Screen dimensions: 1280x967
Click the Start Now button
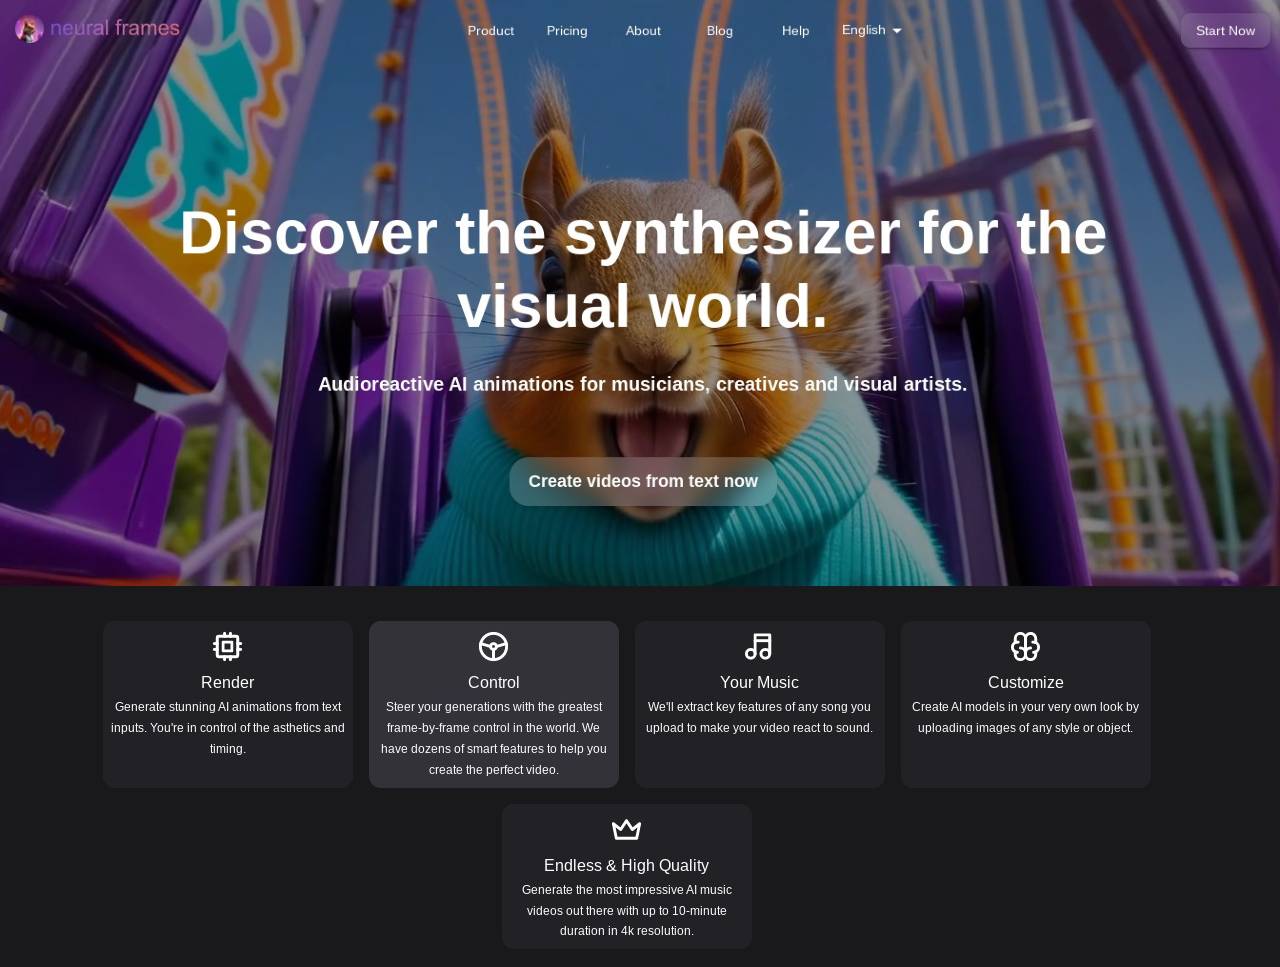coord(1226,31)
